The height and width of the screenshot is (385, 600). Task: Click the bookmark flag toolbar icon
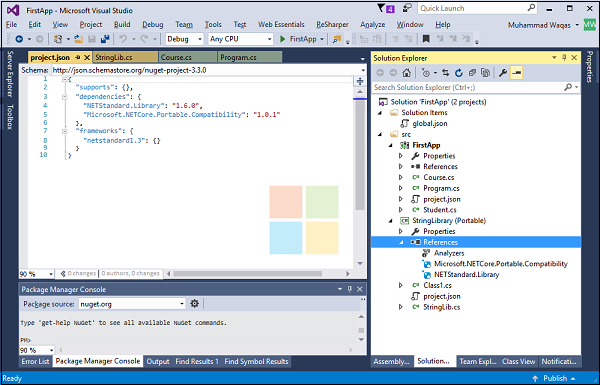tap(426, 39)
